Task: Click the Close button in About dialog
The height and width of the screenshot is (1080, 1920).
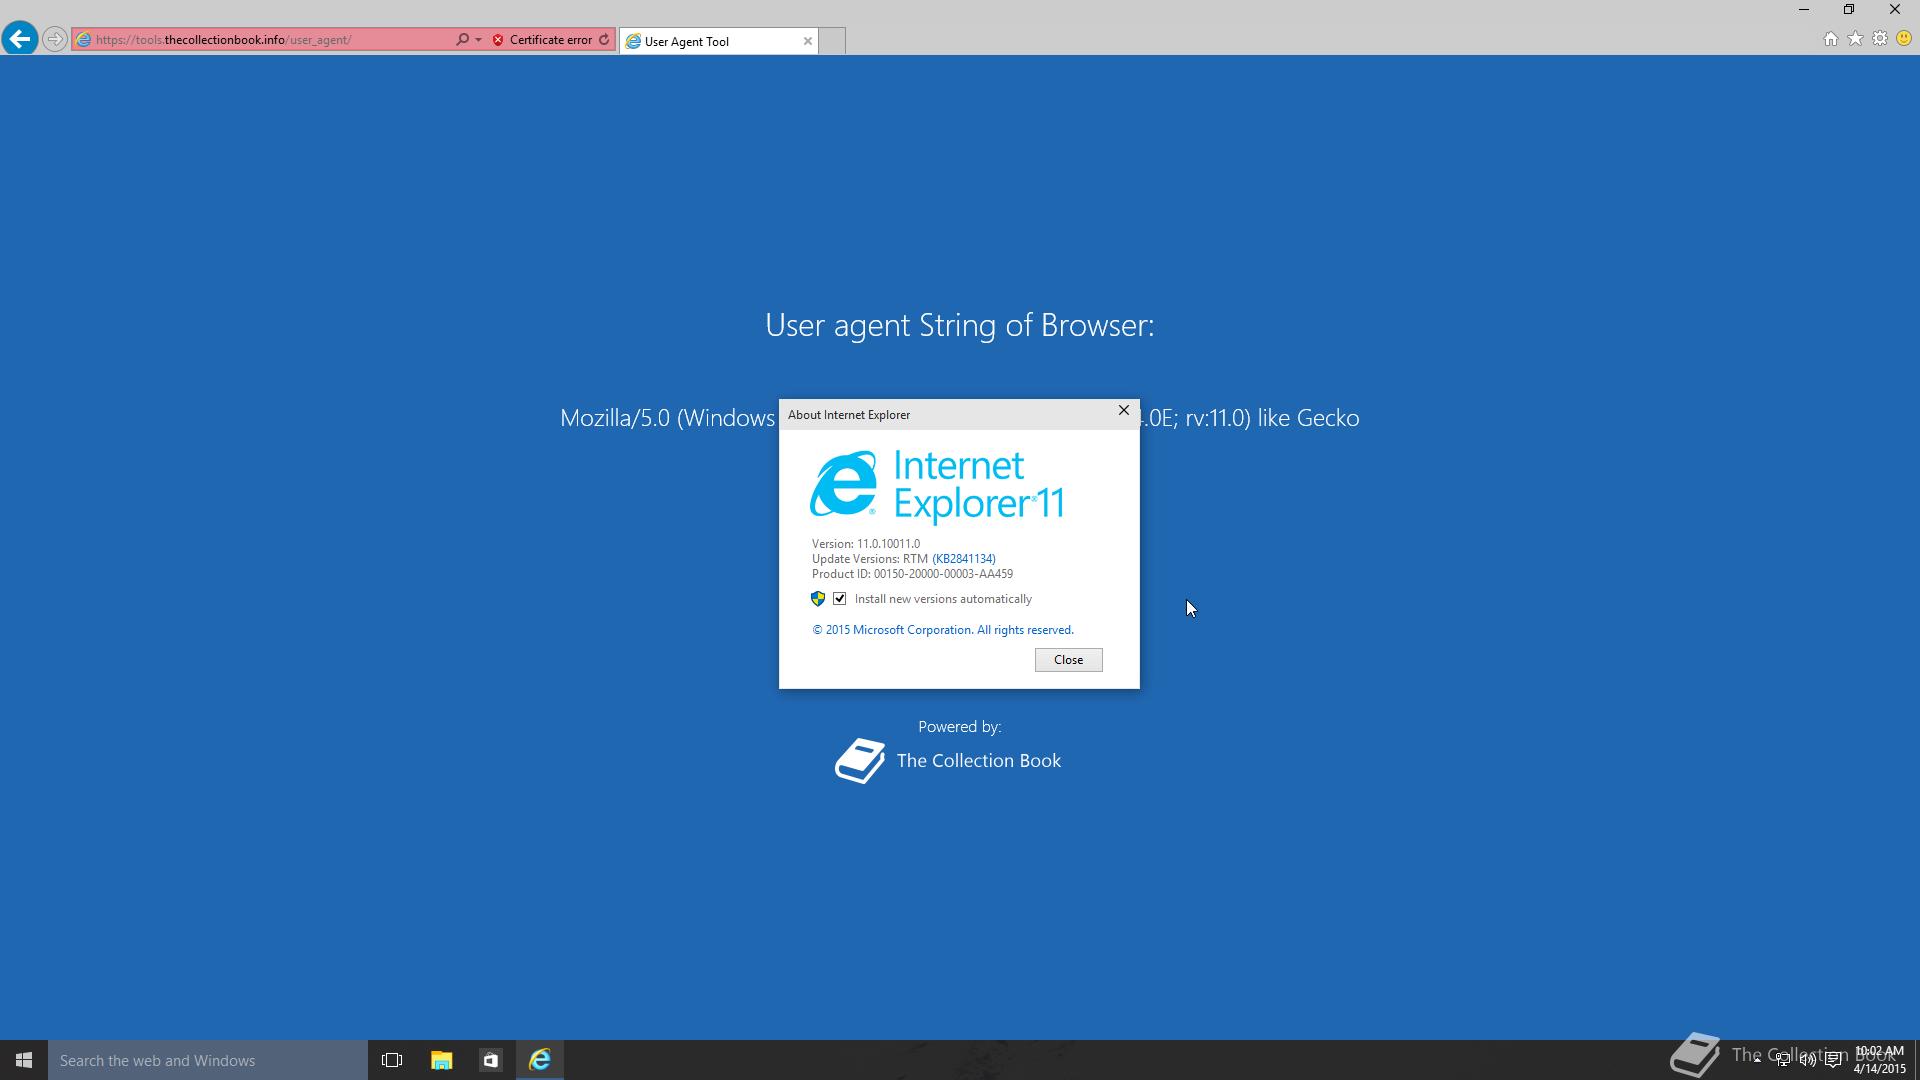Action: 1068,660
